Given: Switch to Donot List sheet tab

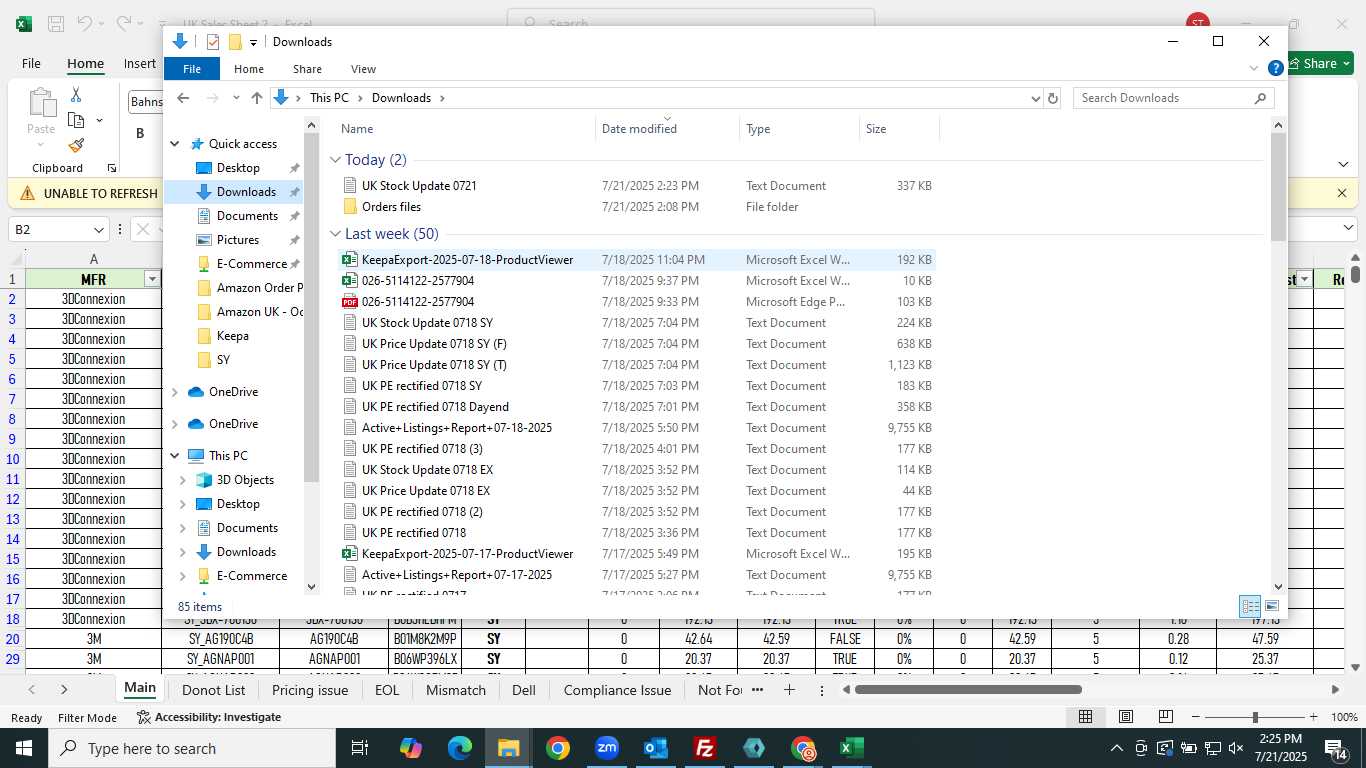Looking at the screenshot, I should [x=214, y=690].
